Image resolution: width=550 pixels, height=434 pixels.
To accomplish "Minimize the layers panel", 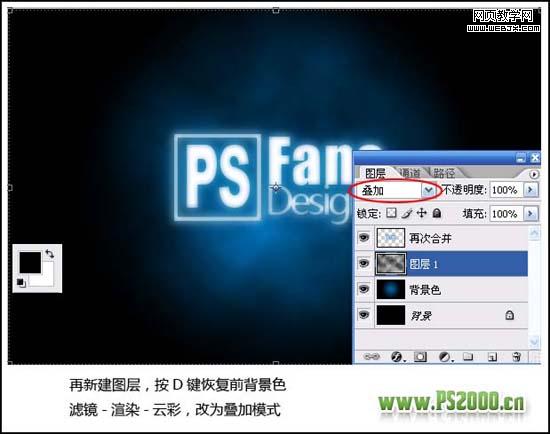I will [x=521, y=158].
